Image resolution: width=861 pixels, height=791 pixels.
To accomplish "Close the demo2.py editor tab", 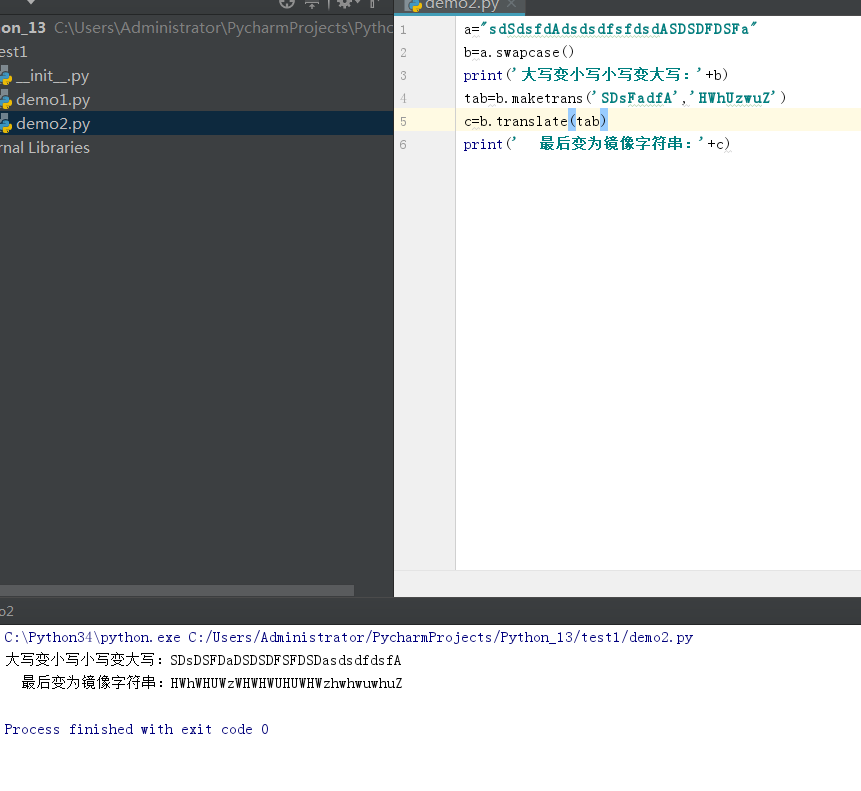I will click(x=510, y=5).
